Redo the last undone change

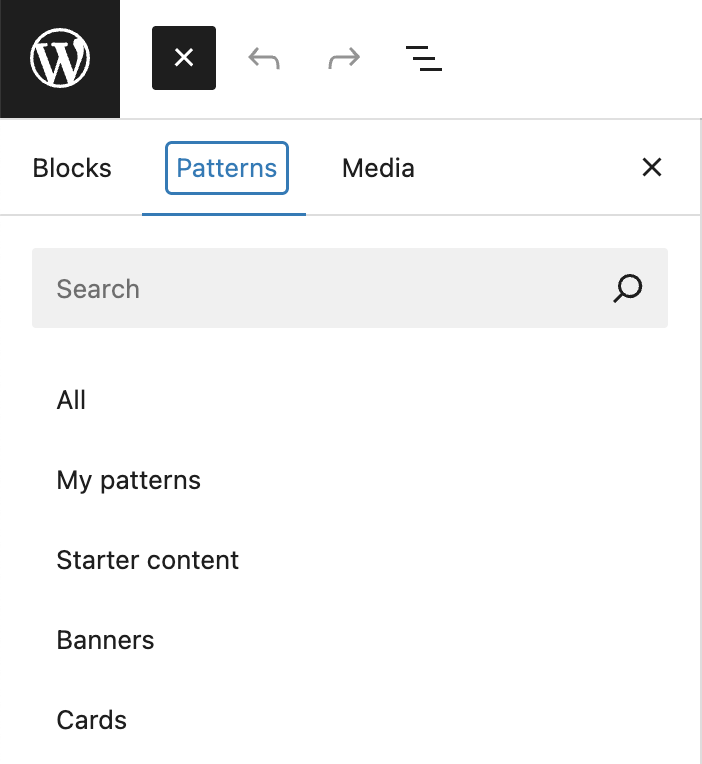344,59
